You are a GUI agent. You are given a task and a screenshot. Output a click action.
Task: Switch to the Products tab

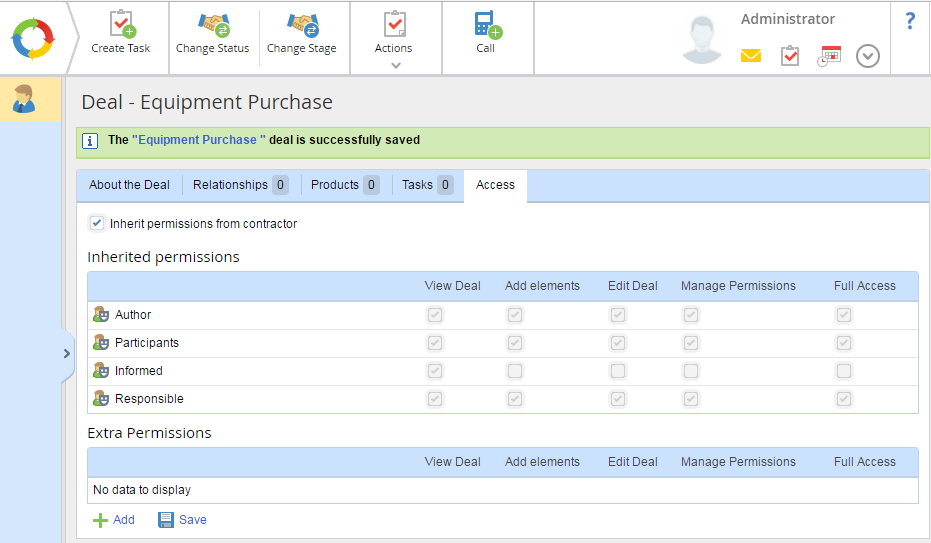(345, 185)
